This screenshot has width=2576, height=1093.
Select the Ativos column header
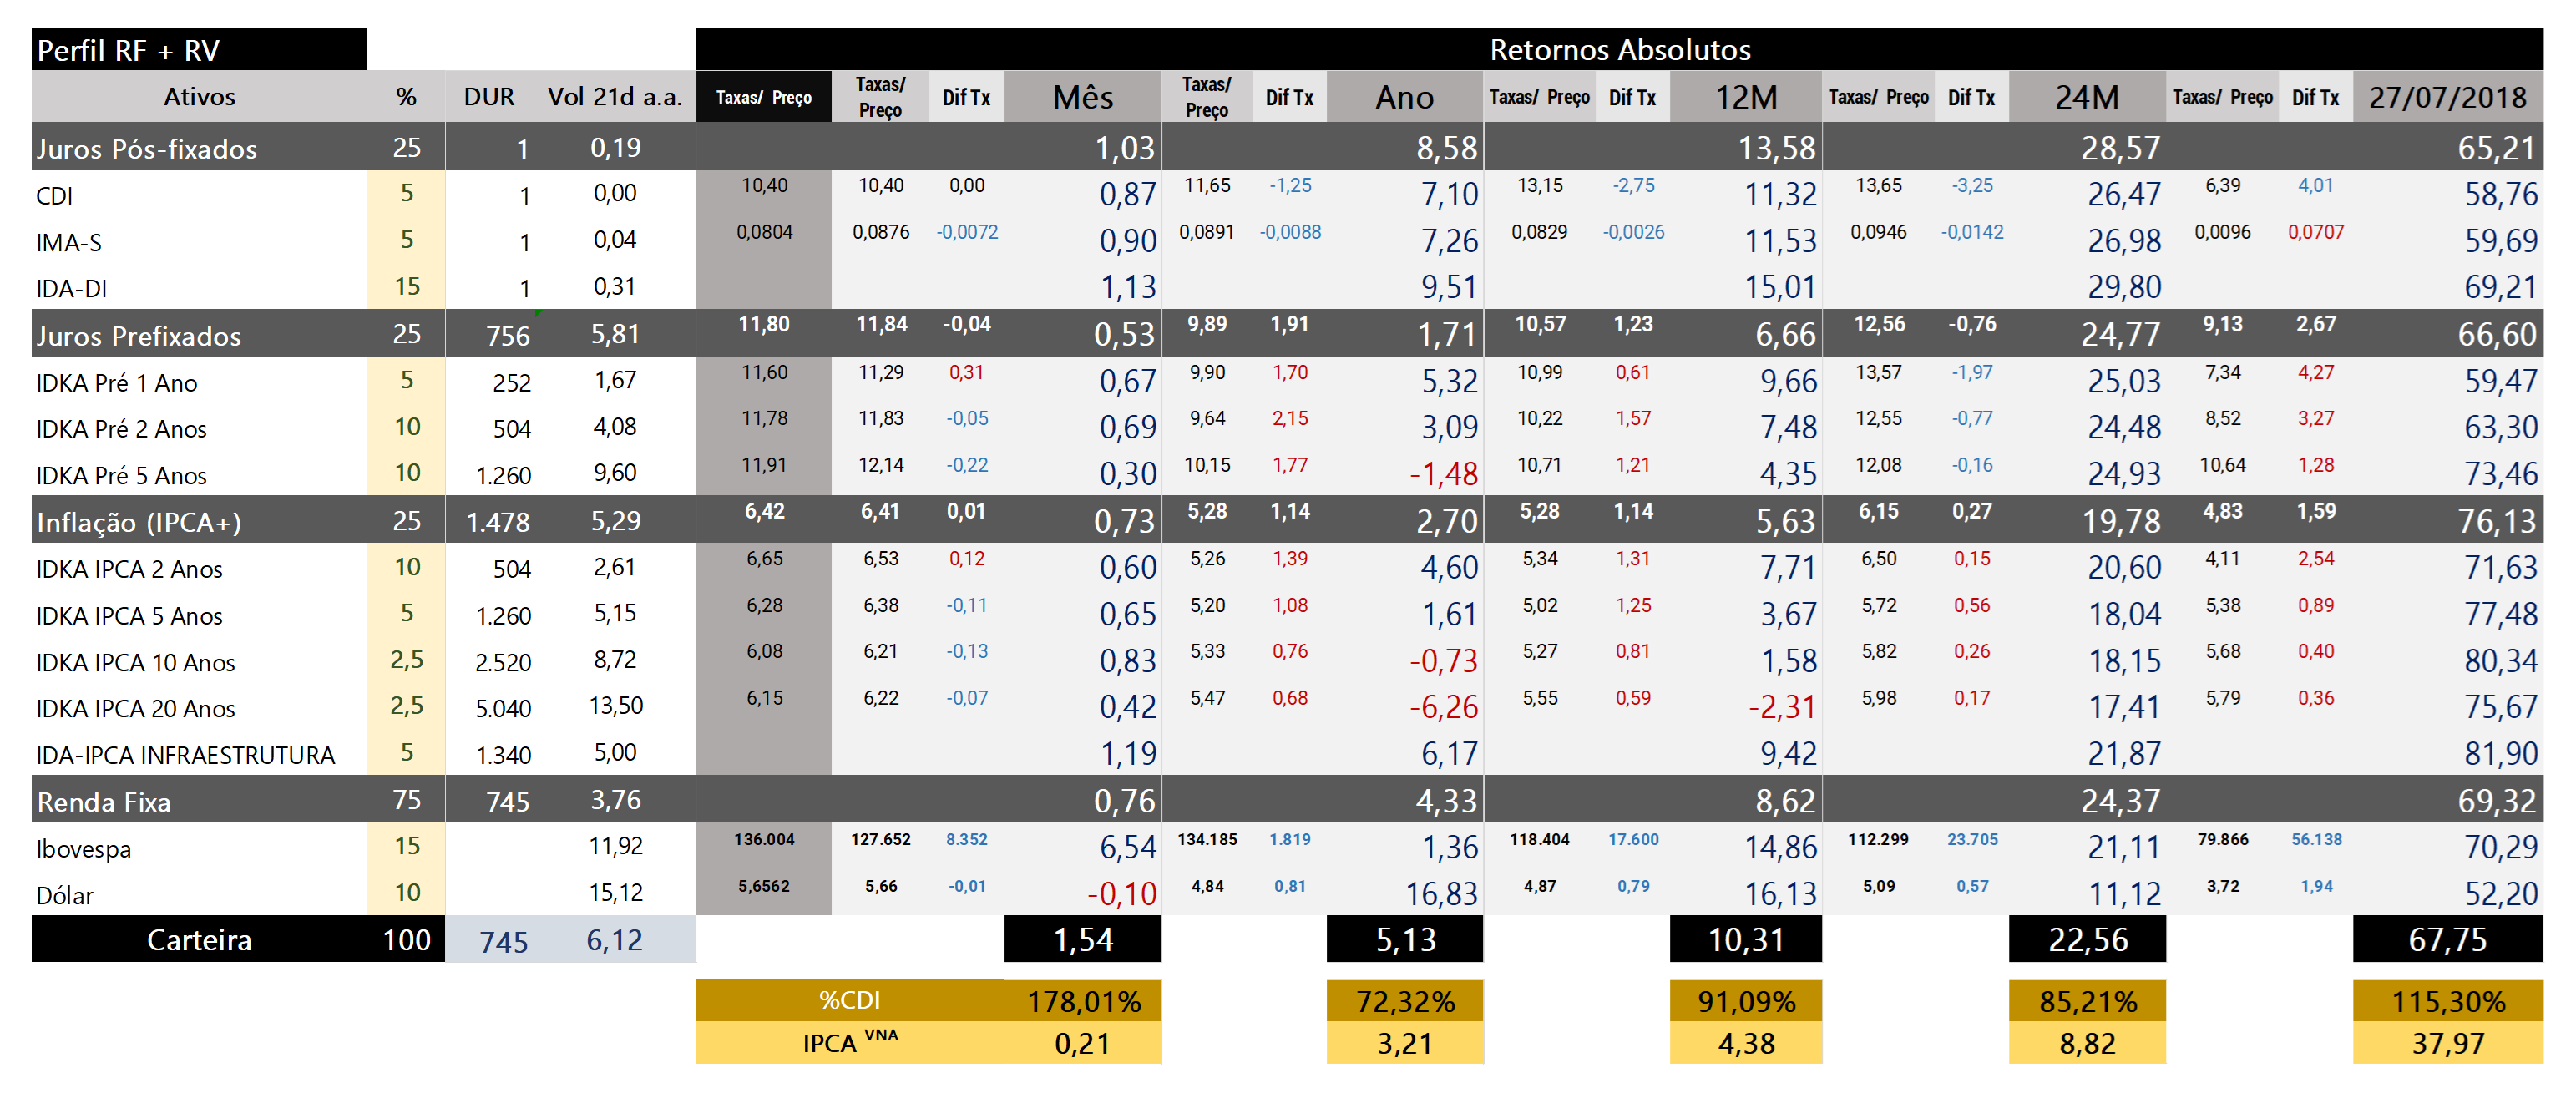point(199,97)
